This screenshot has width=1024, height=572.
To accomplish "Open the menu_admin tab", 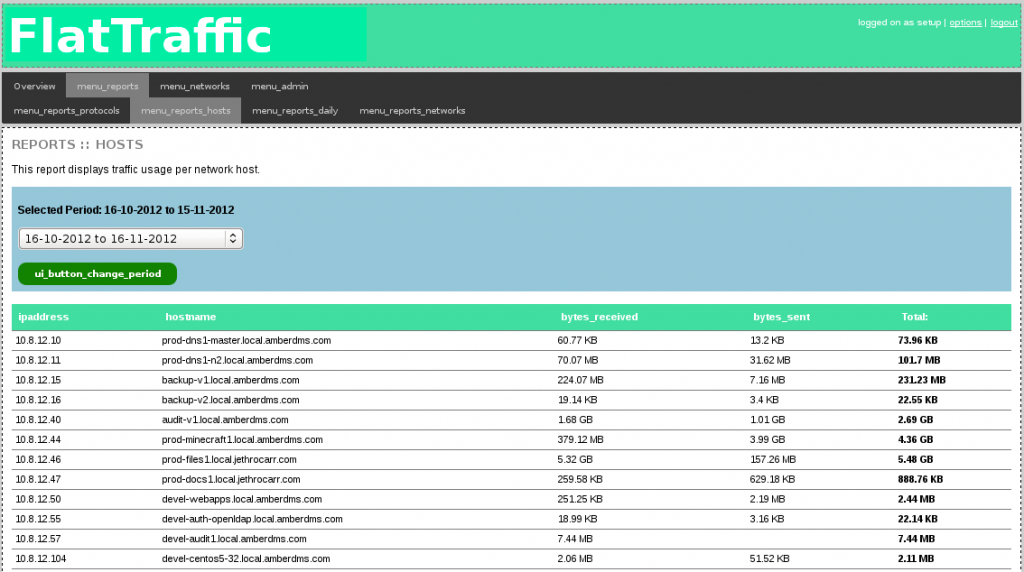I will (x=280, y=86).
